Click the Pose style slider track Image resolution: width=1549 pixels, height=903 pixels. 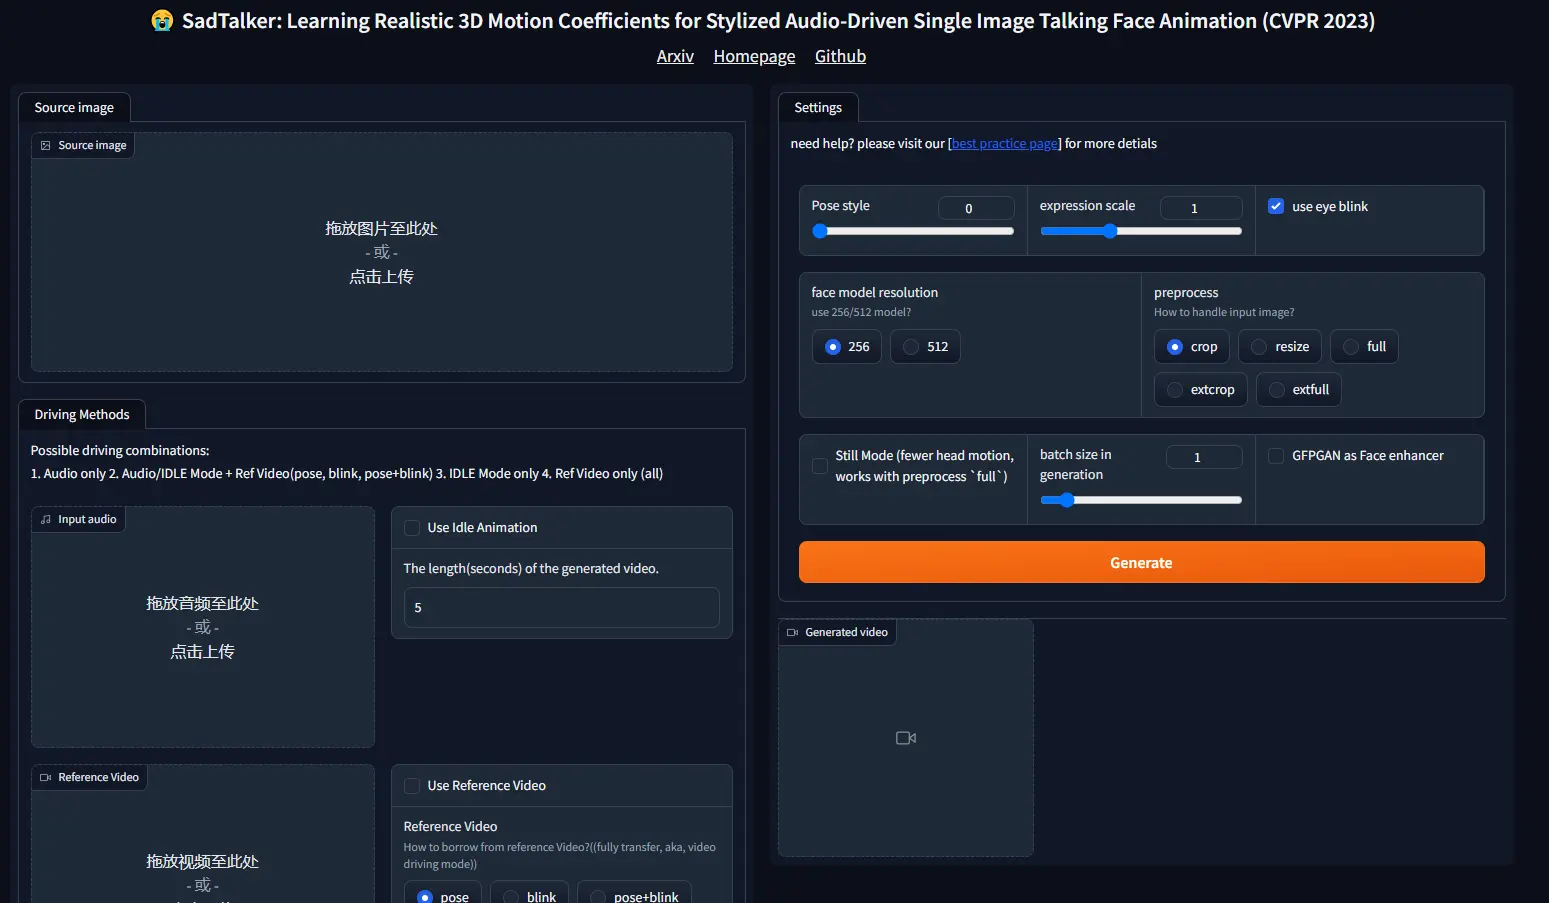[x=913, y=231]
